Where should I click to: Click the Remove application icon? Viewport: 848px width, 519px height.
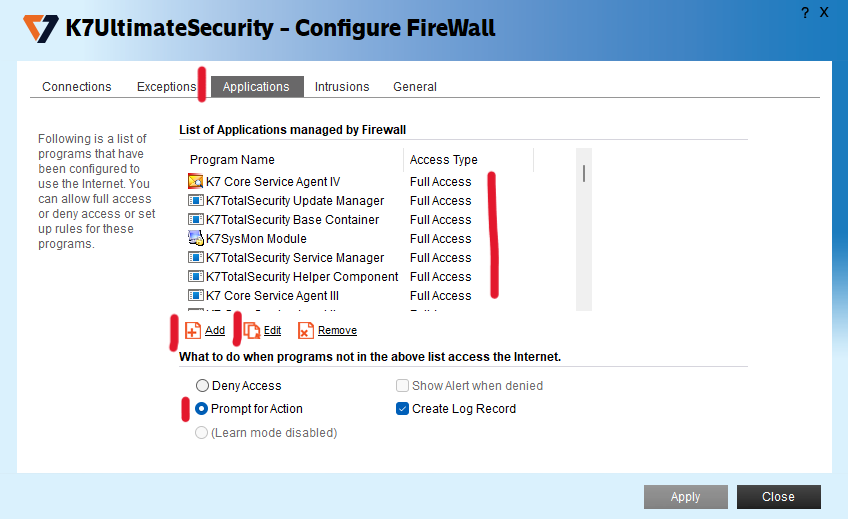[x=306, y=331]
